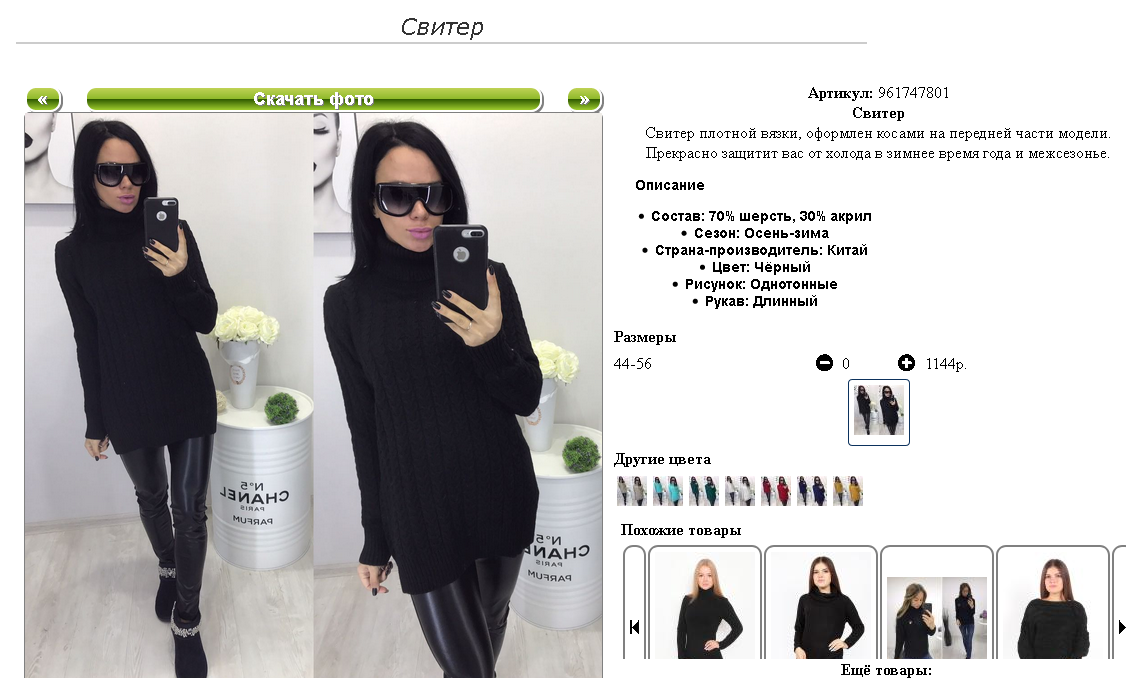Decrease quantity with the minus icon
This screenshot has width=1126, height=678.
[824, 363]
